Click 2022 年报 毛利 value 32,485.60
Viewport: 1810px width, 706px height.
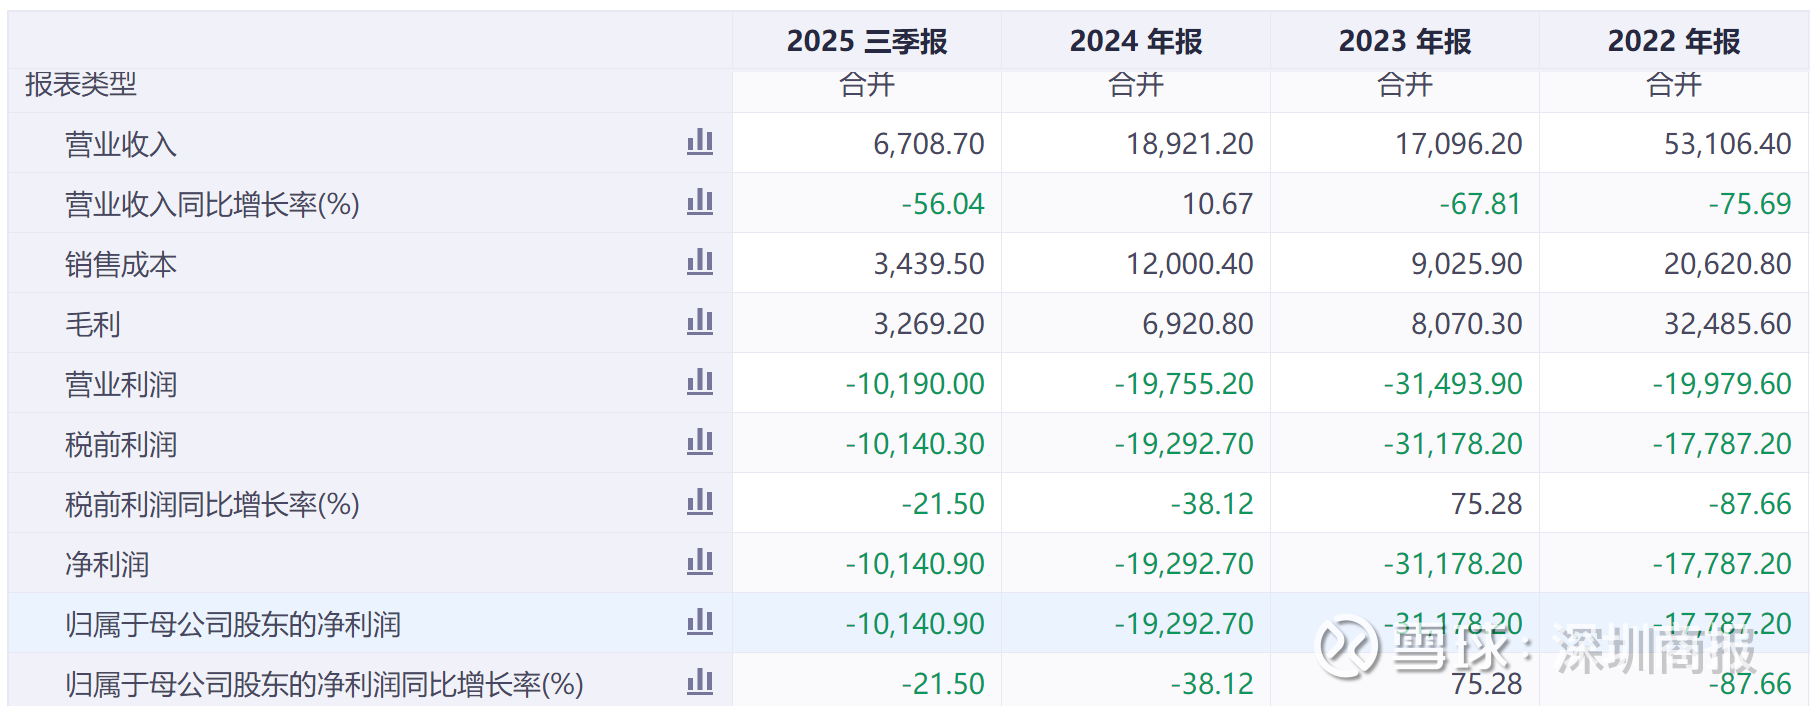point(1727,324)
